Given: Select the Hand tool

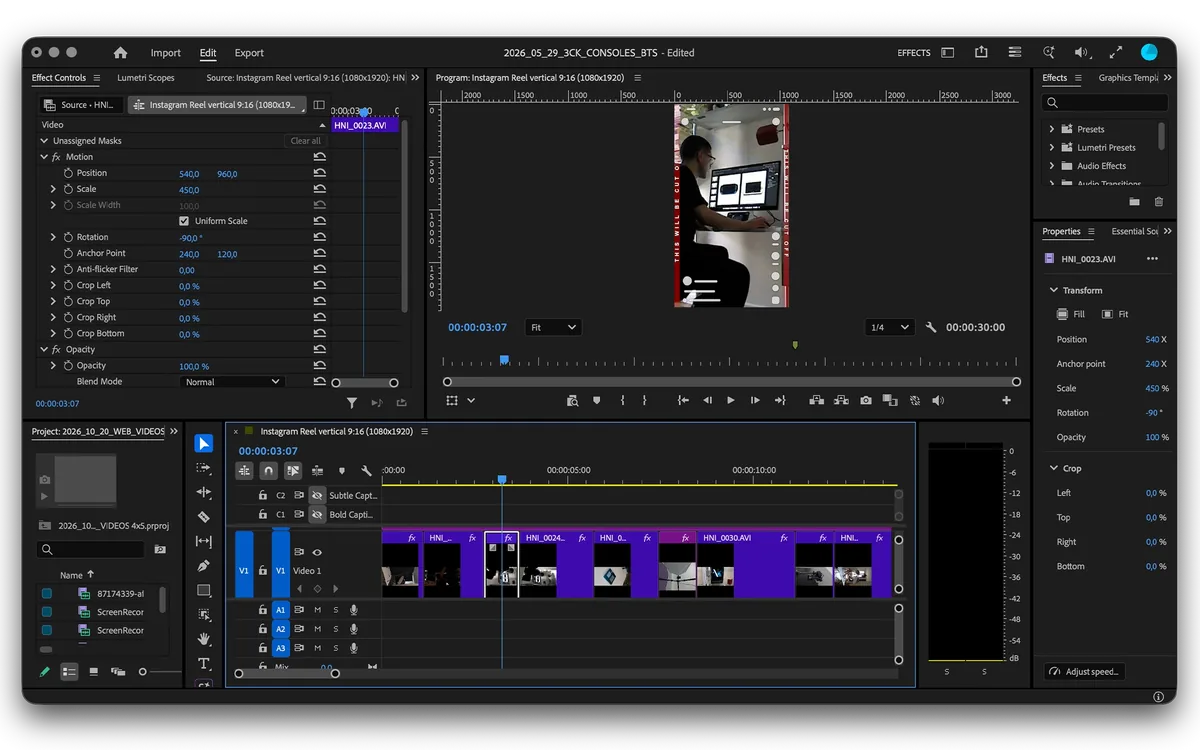Looking at the screenshot, I should 204,638.
